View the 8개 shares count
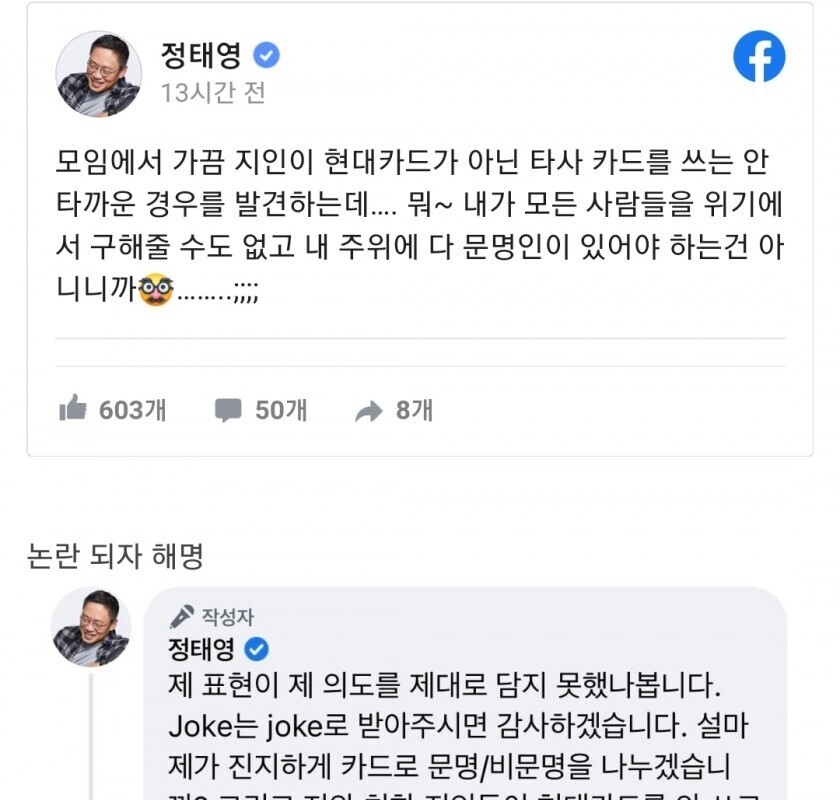The image size is (840, 800). coord(414,409)
